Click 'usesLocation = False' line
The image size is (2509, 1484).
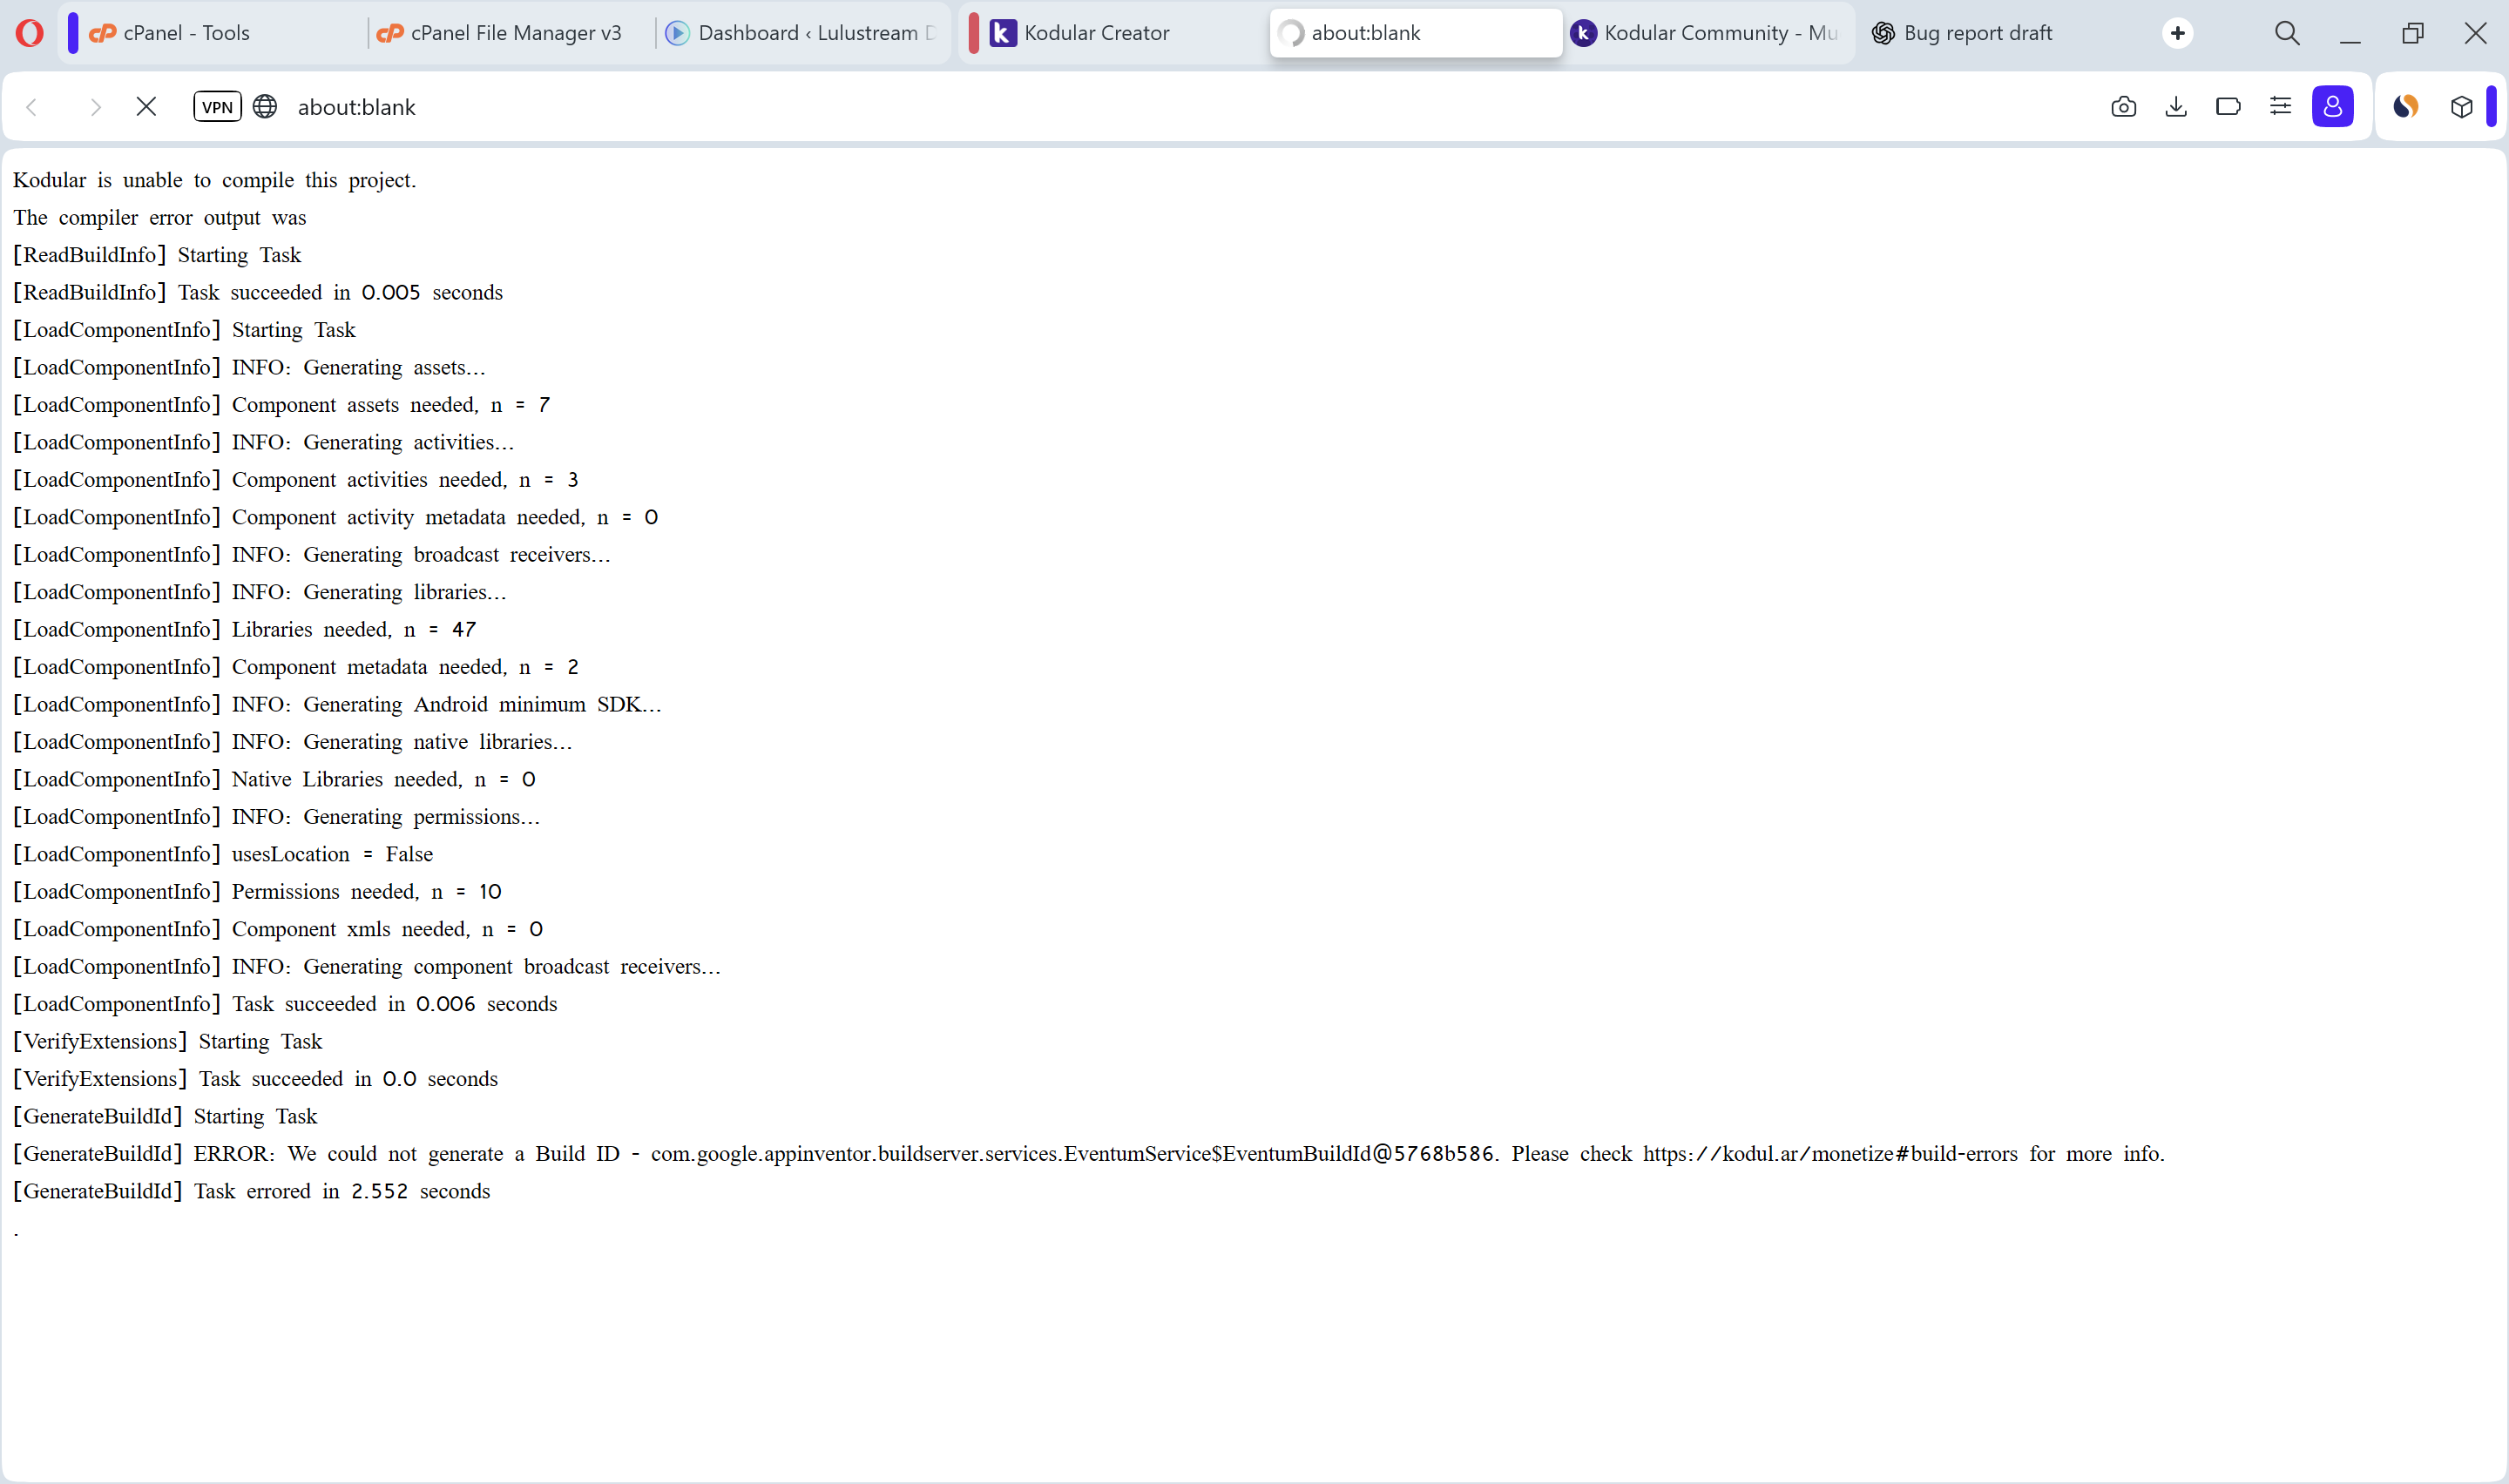(x=222, y=855)
